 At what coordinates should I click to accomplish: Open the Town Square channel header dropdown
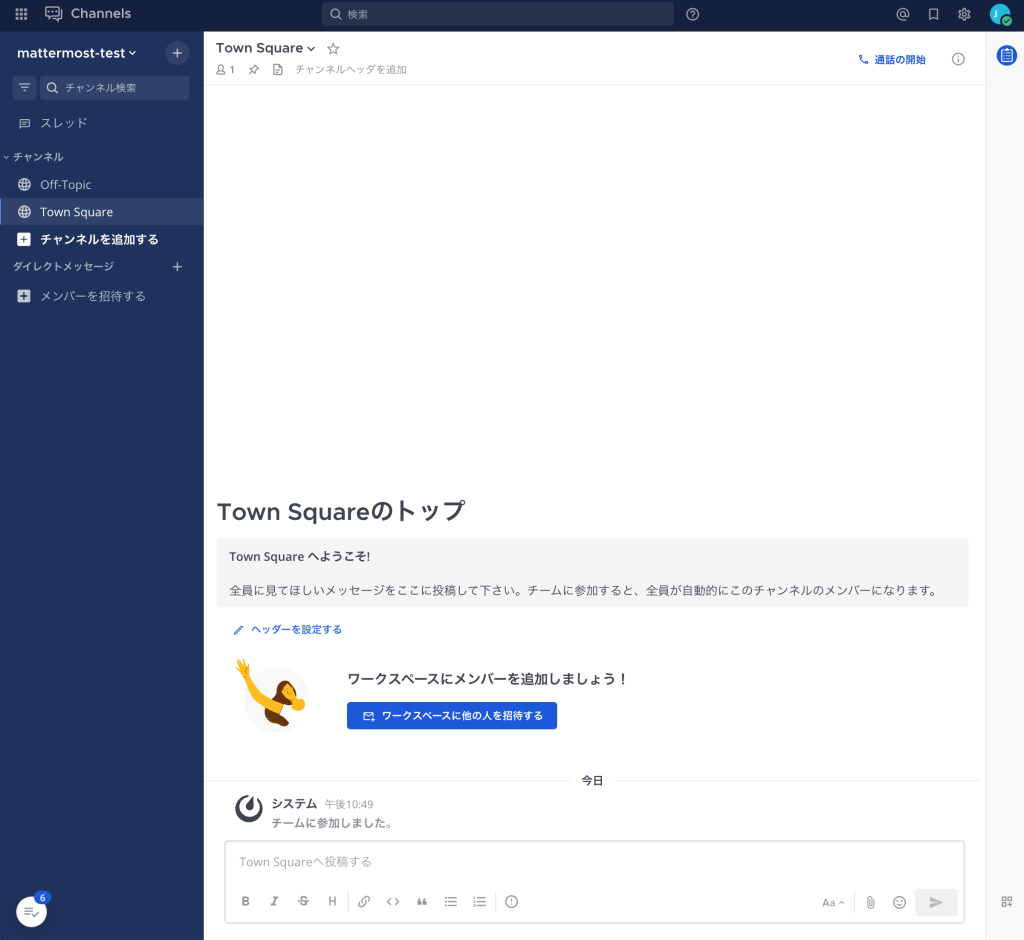tap(265, 48)
